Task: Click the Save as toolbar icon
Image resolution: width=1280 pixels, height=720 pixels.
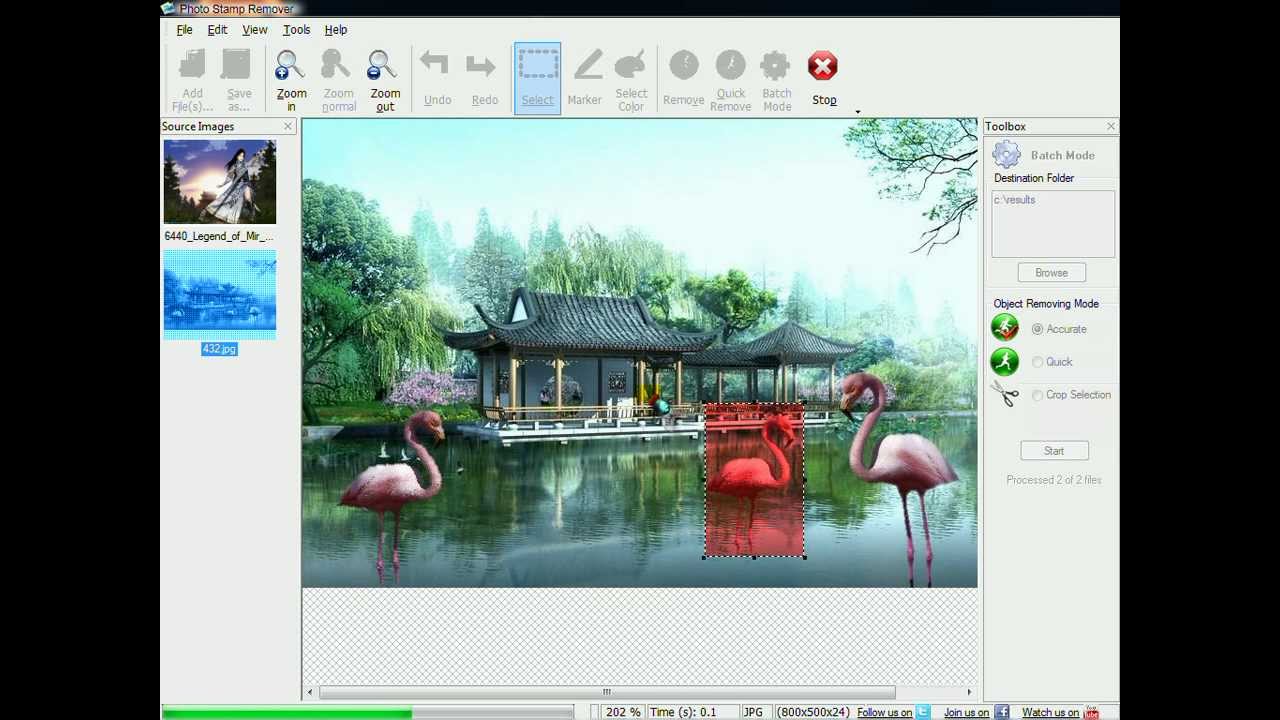Action: [238, 66]
